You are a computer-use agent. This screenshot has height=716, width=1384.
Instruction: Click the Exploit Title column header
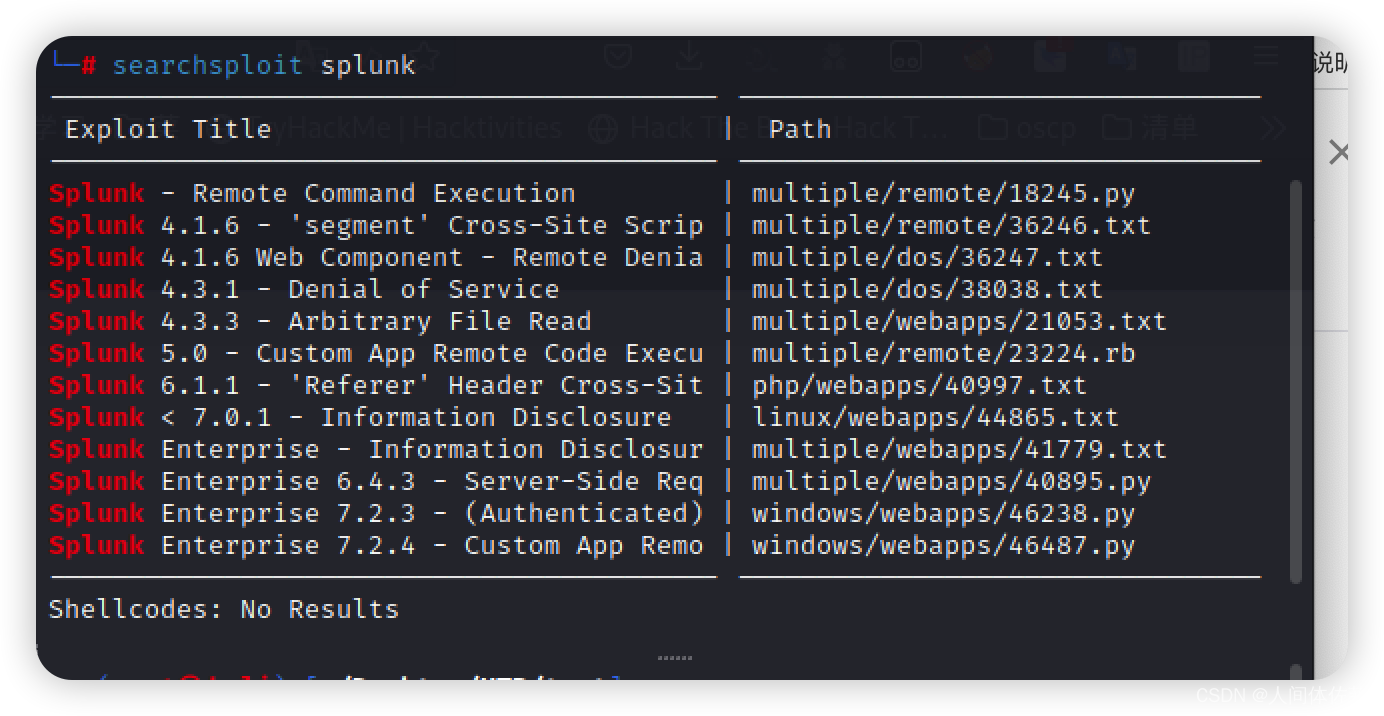coord(168,129)
